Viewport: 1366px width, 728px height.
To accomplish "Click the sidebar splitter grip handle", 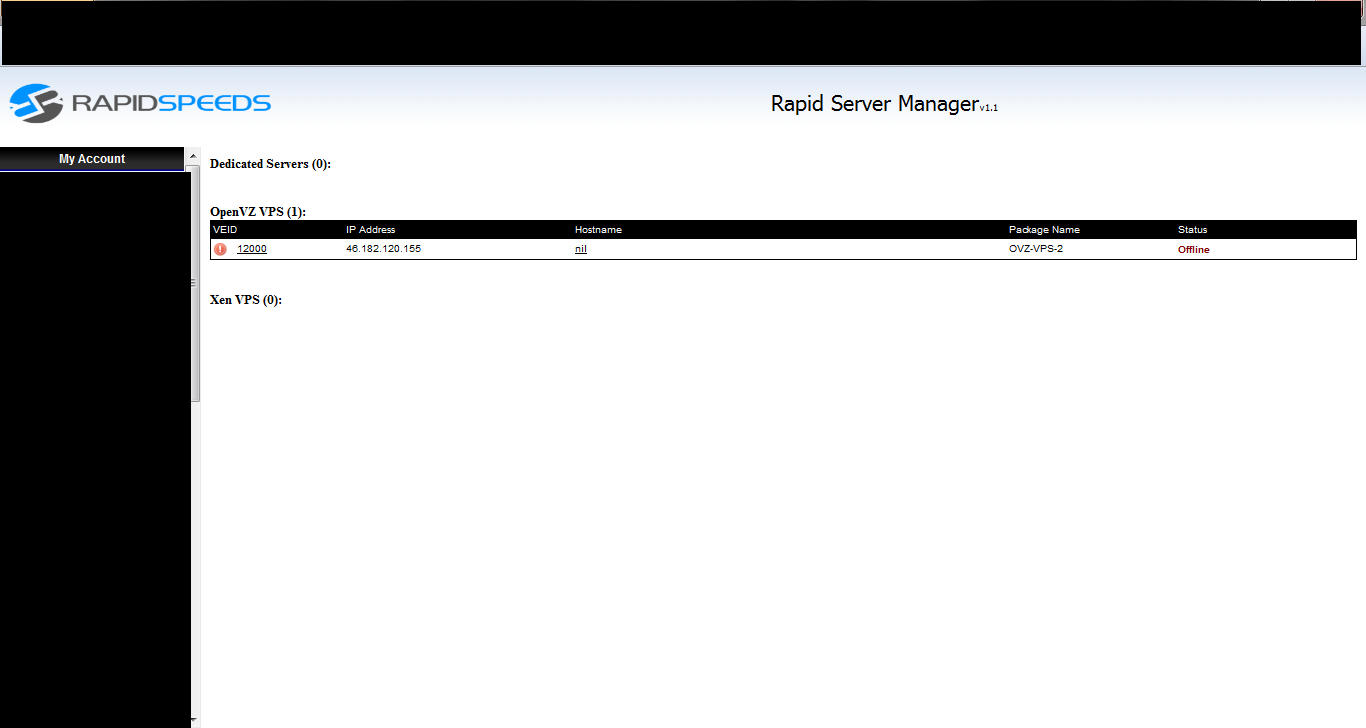I will [193, 283].
